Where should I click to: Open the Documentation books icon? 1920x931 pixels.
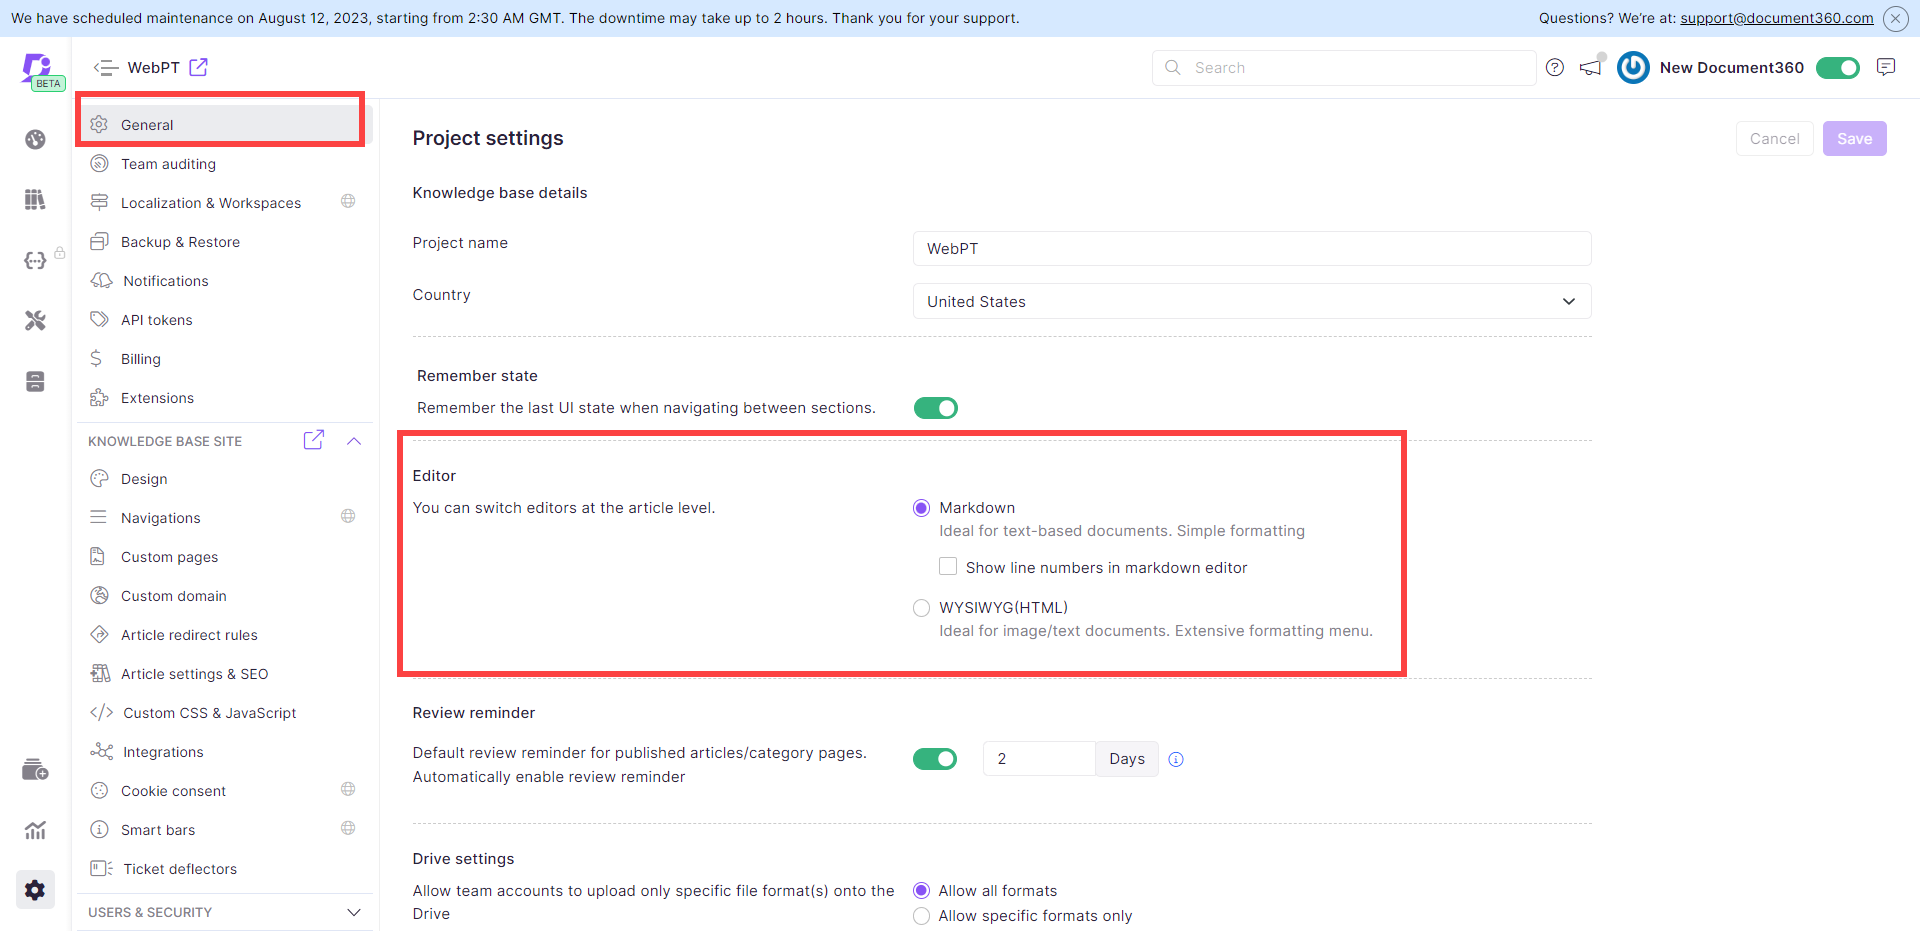(x=35, y=200)
